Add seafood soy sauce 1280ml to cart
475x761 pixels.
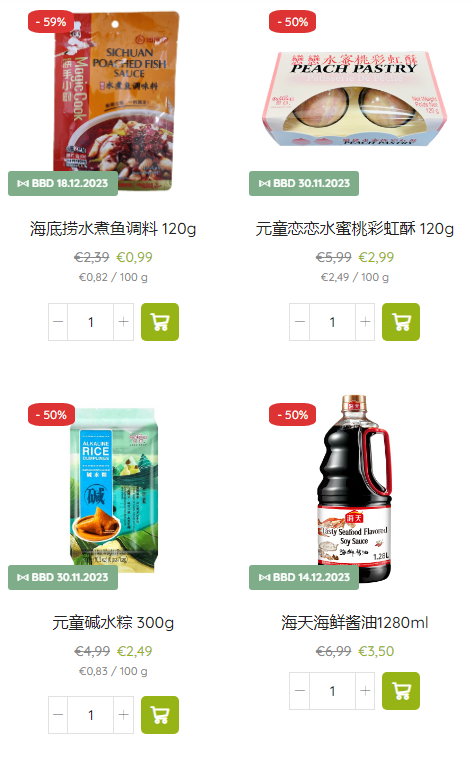click(401, 691)
